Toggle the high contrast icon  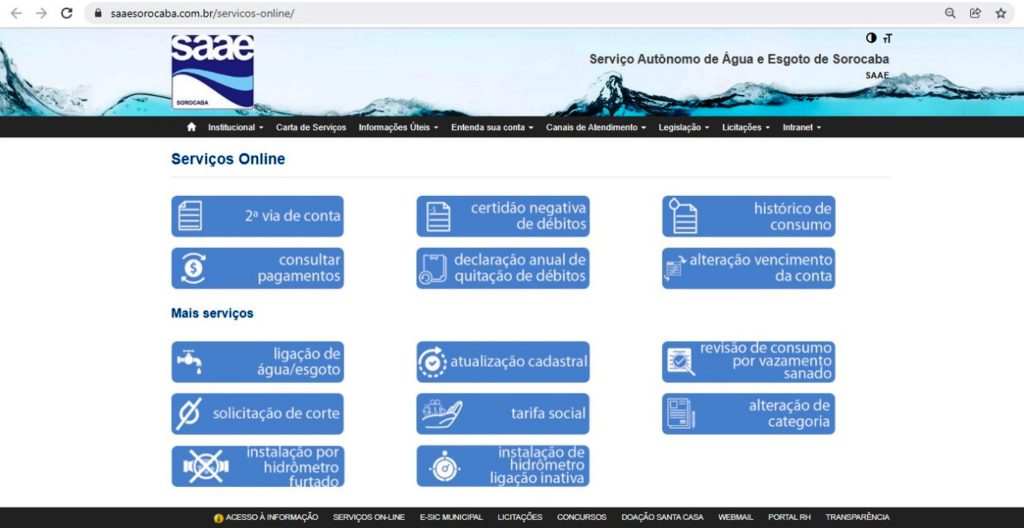(871, 38)
